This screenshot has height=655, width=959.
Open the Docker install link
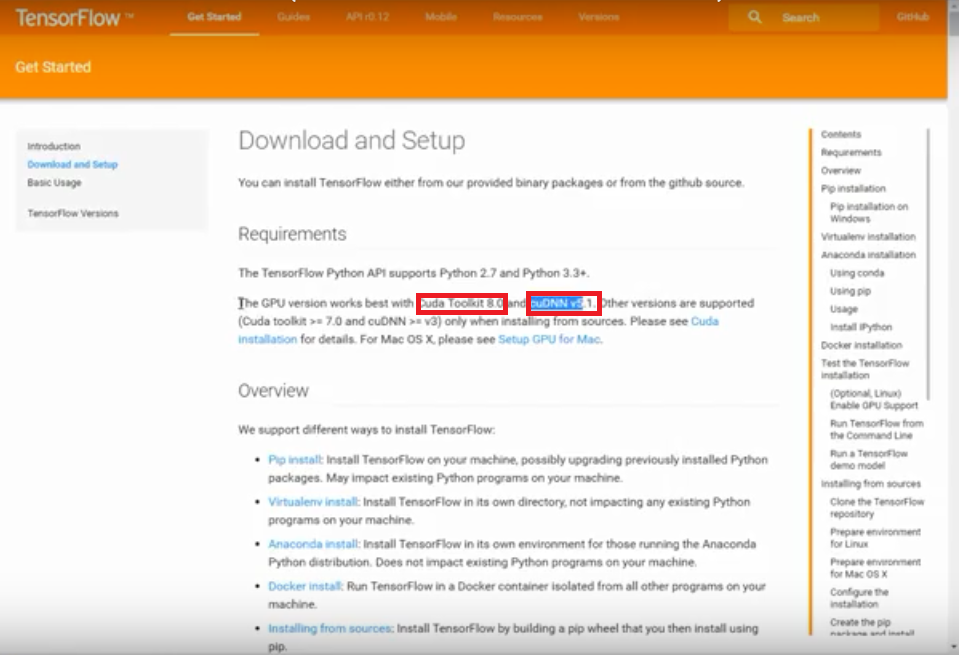(305, 587)
